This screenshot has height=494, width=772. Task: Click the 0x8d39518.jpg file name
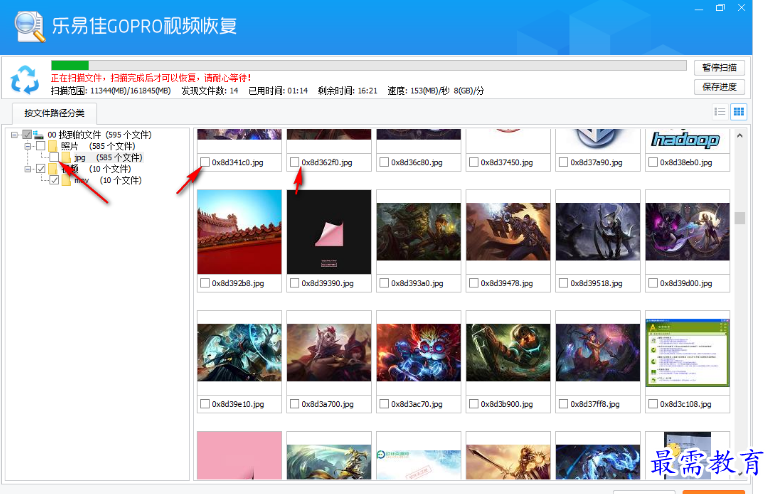pyautogui.click(x=597, y=283)
